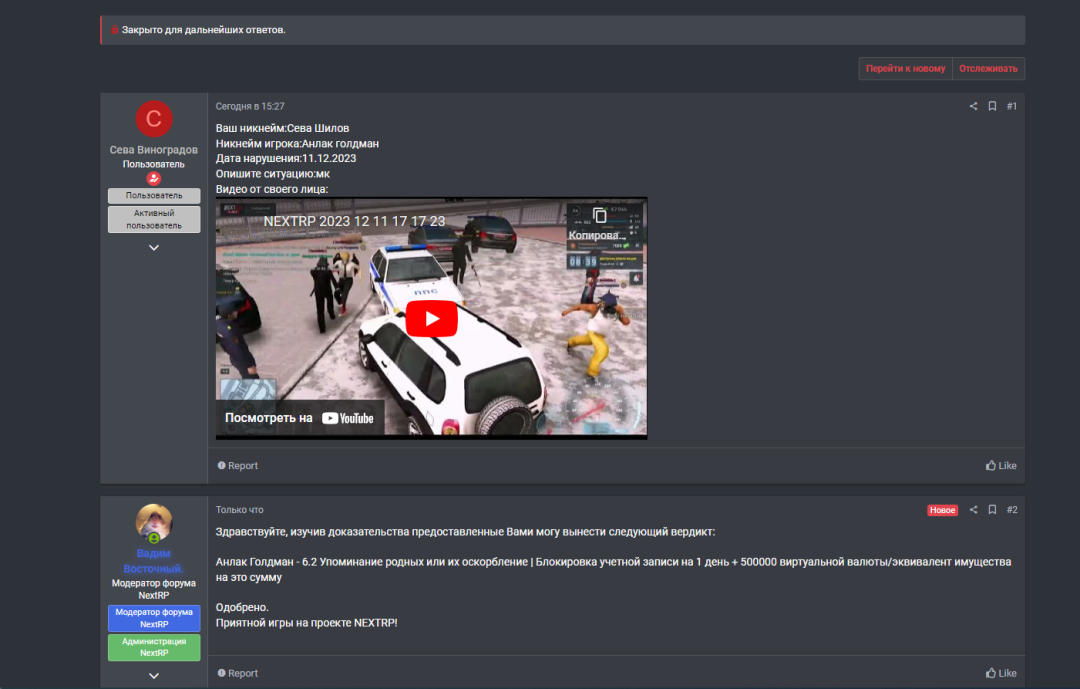Click Активный пользователь badge
Viewport: 1080px width, 689px height.
(x=154, y=219)
